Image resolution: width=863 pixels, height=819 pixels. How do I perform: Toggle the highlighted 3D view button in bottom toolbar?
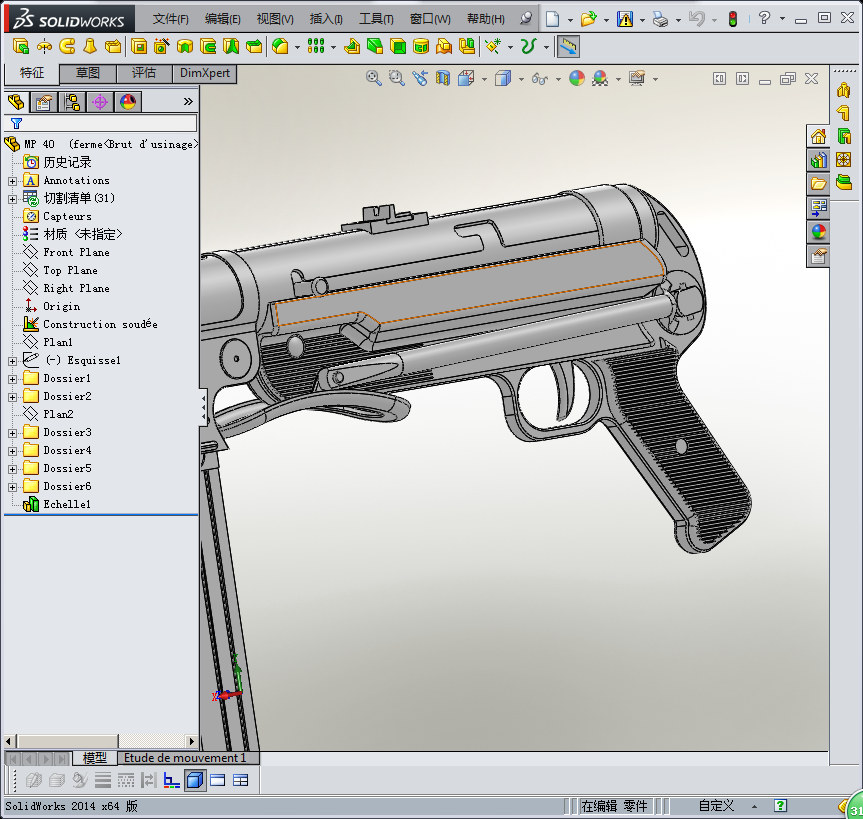pos(195,780)
